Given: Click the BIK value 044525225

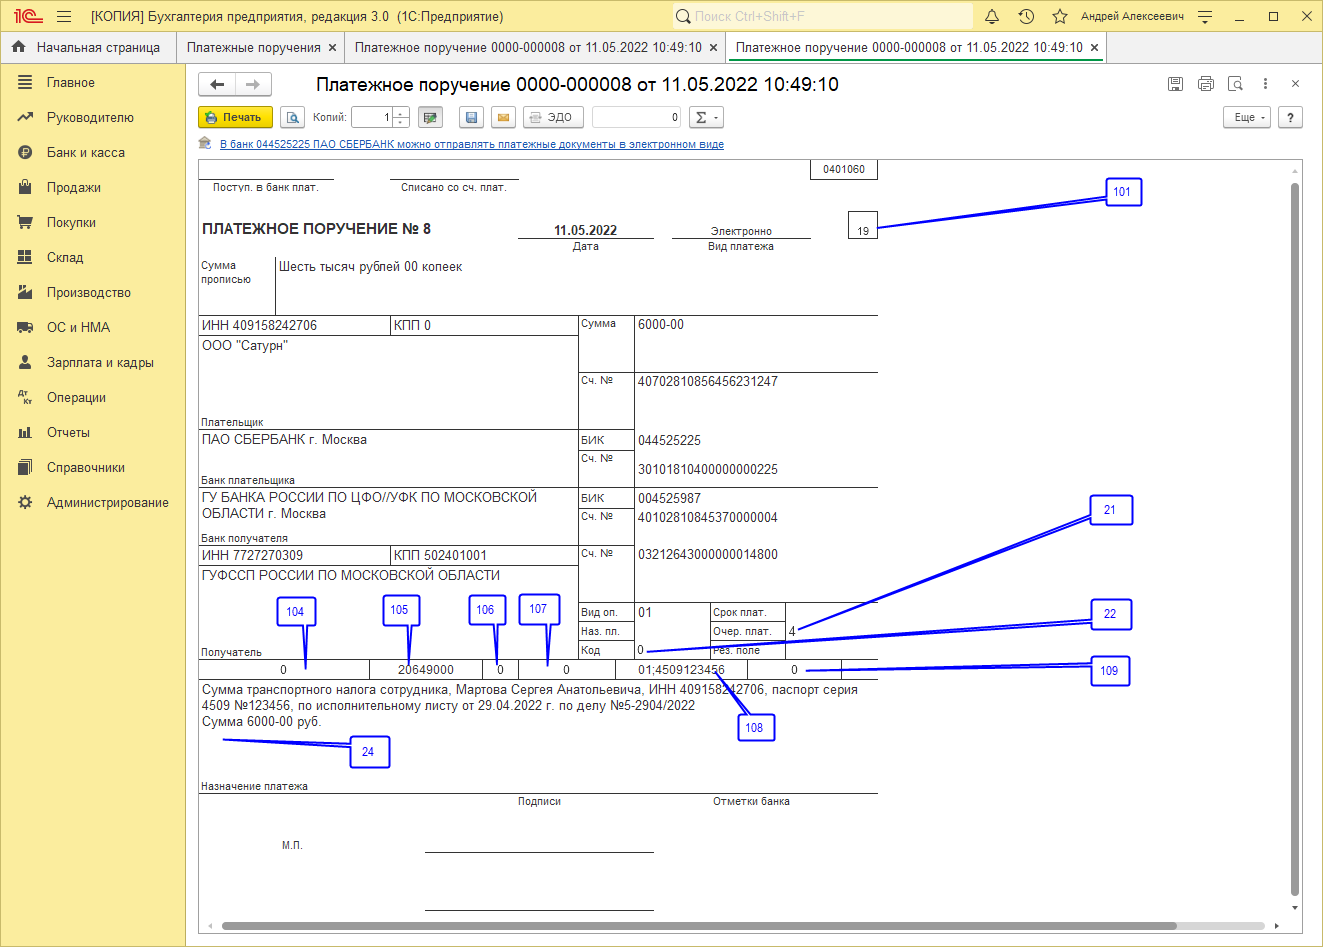Looking at the screenshot, I should (669, 440).
